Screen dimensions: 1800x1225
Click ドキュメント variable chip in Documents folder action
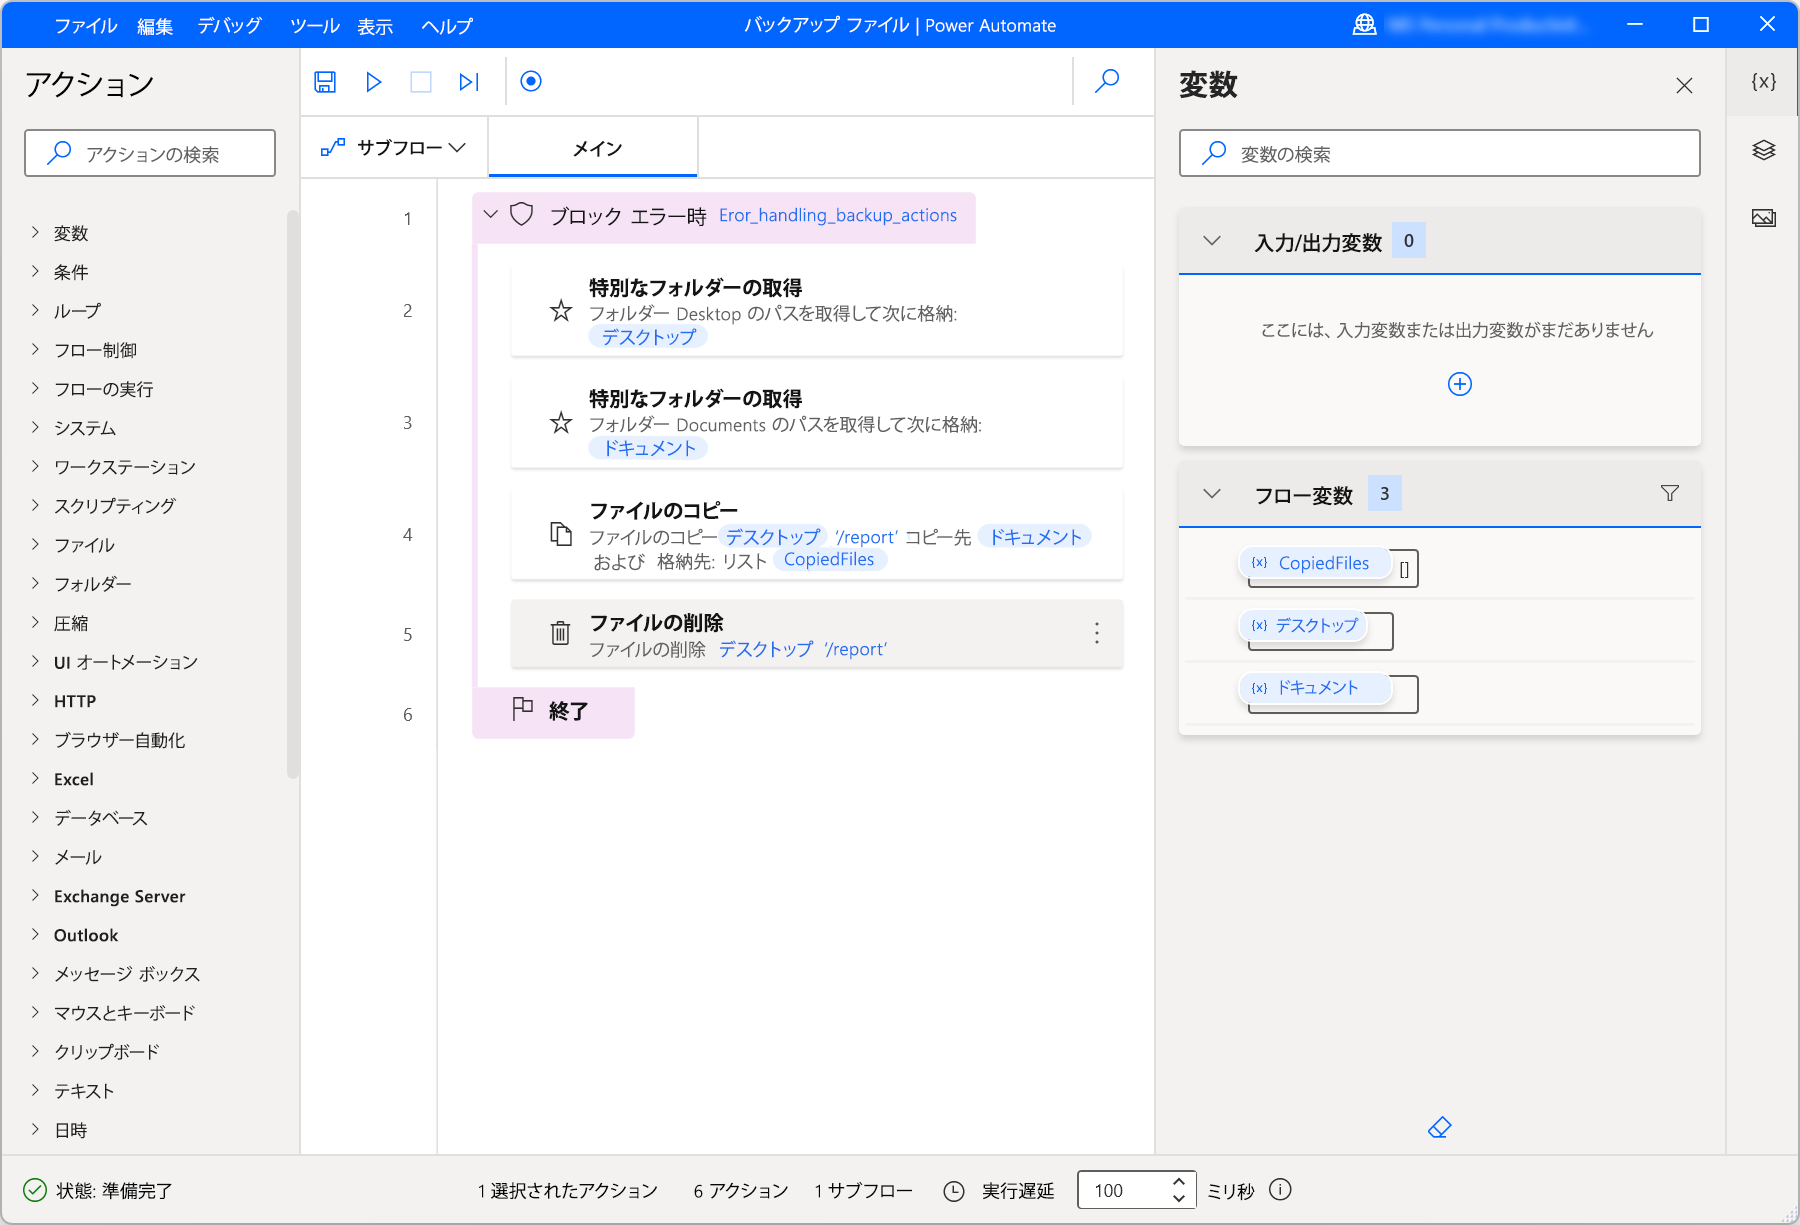[649, 448]
